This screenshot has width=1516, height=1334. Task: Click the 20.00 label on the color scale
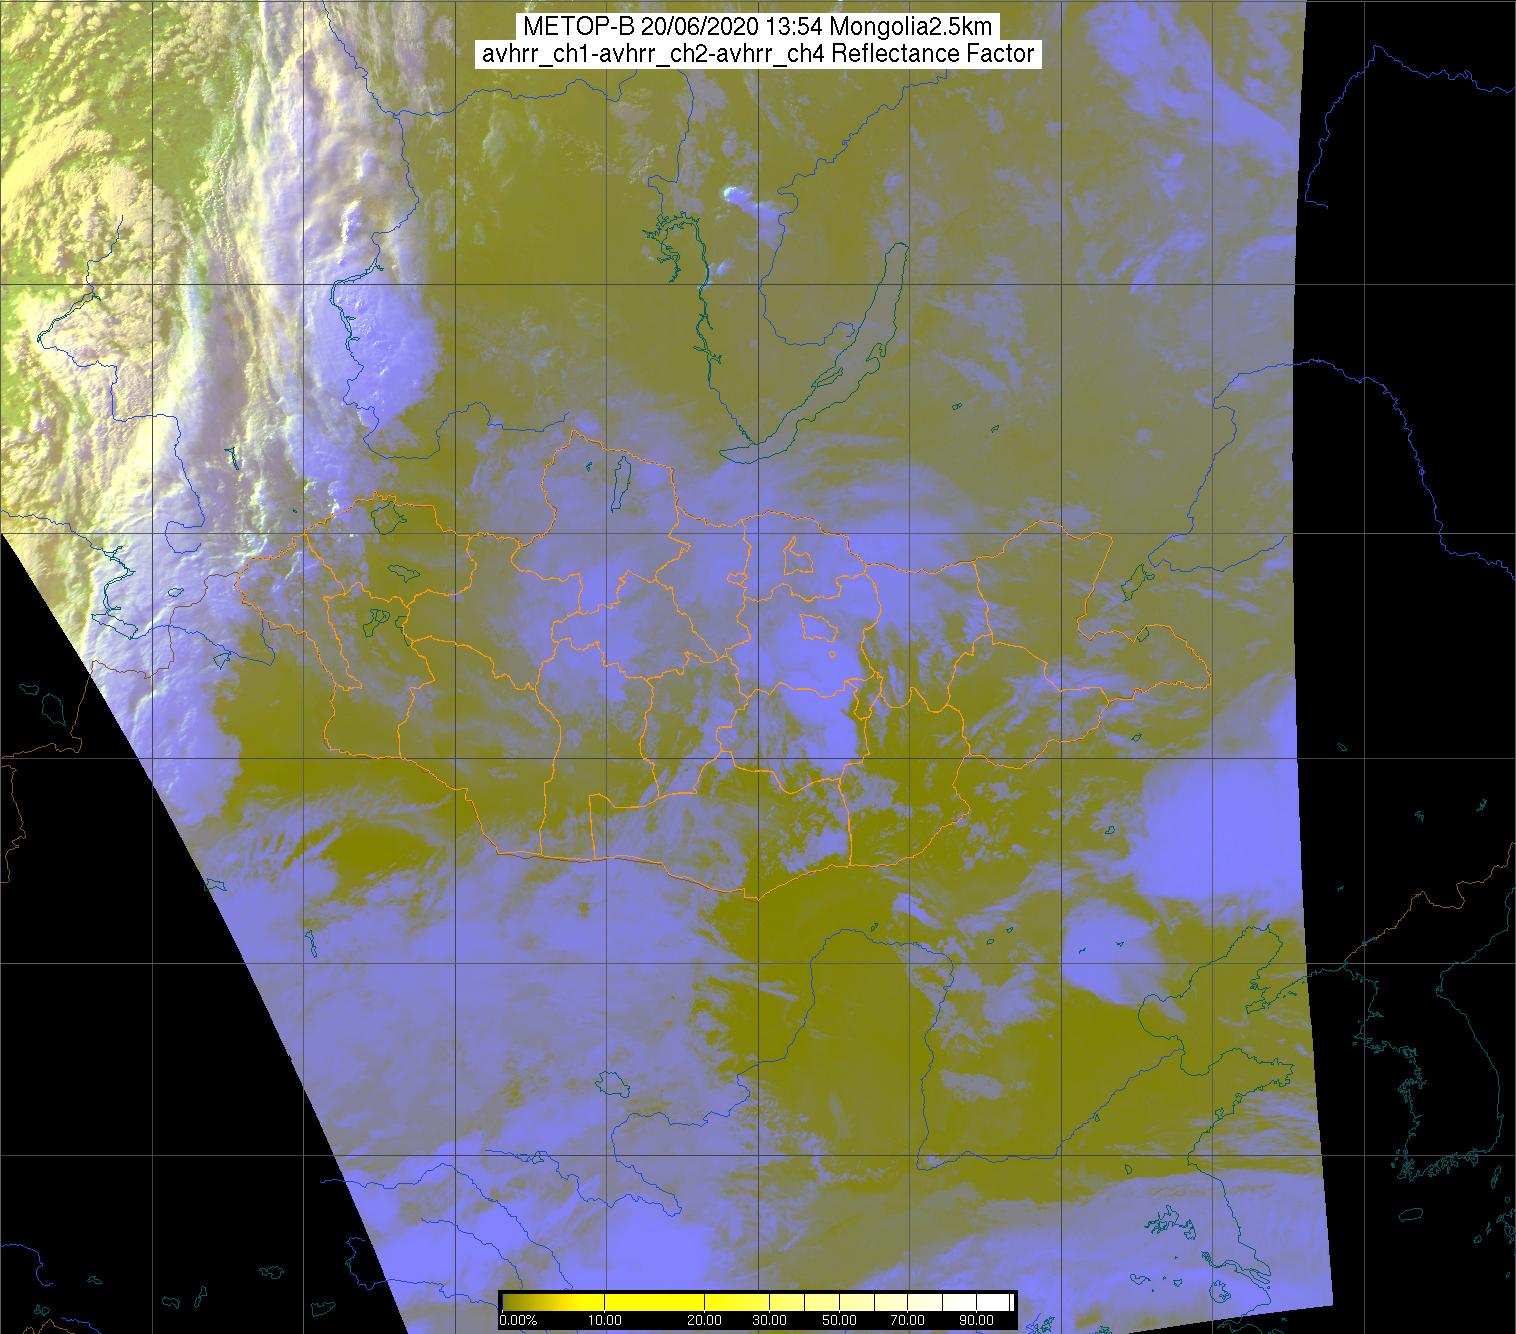(x=705, y=1320)
